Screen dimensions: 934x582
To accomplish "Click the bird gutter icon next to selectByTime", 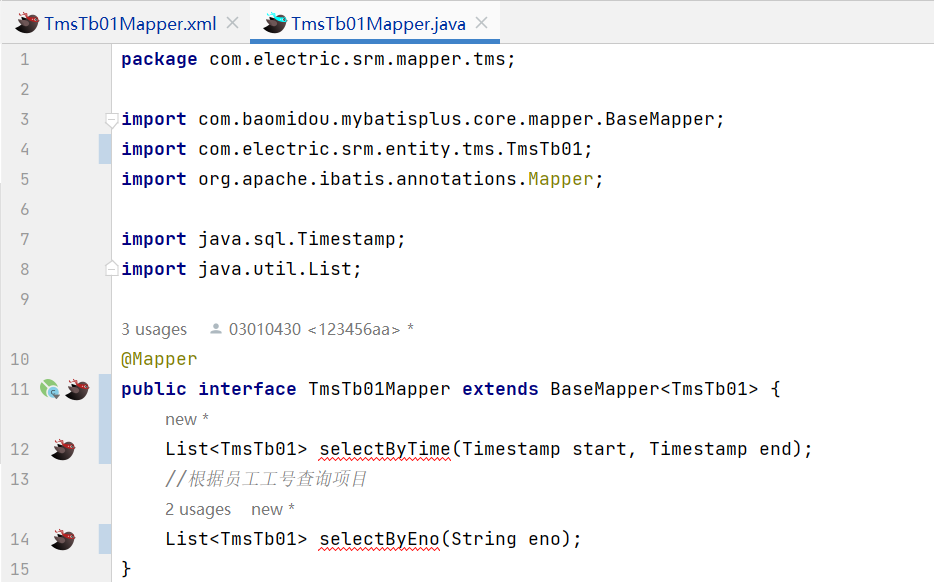I will click(x=62, y=449).
